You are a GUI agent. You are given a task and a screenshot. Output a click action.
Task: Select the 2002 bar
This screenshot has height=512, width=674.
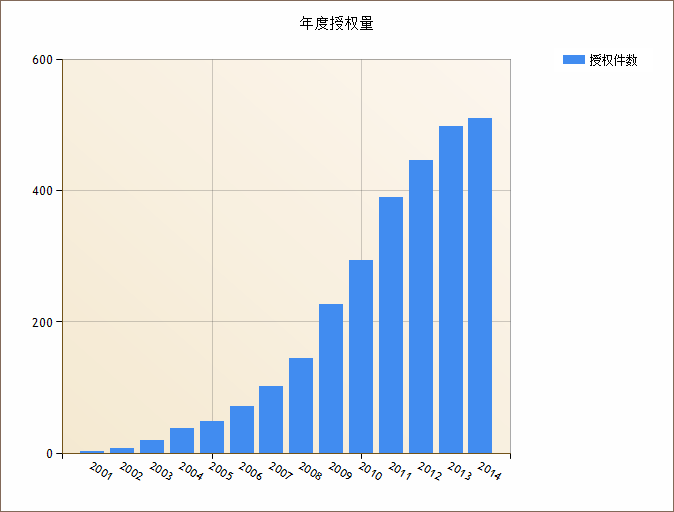point(122,451)
